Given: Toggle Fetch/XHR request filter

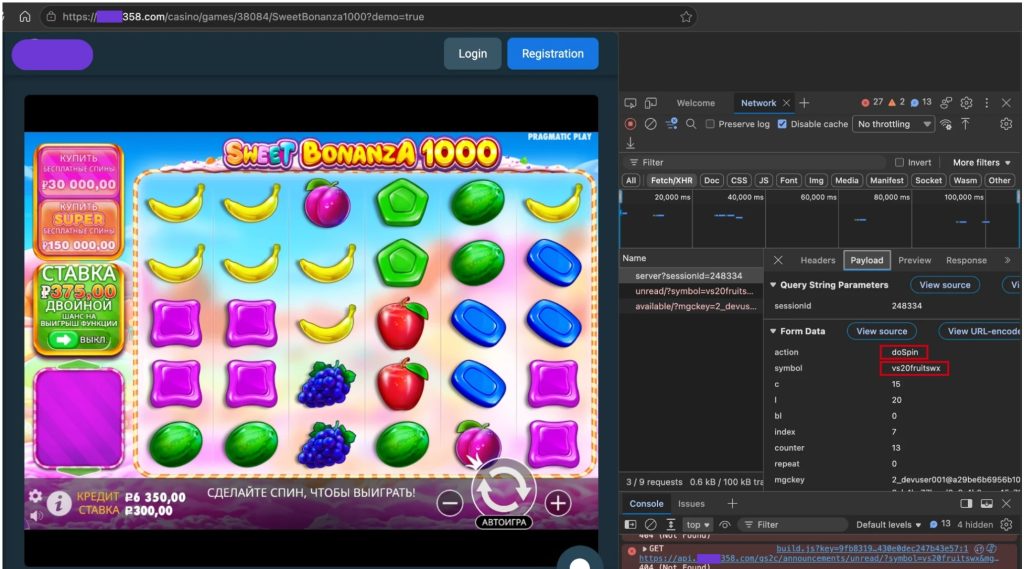Looking at the screenshot, I should tap(671, 181).
